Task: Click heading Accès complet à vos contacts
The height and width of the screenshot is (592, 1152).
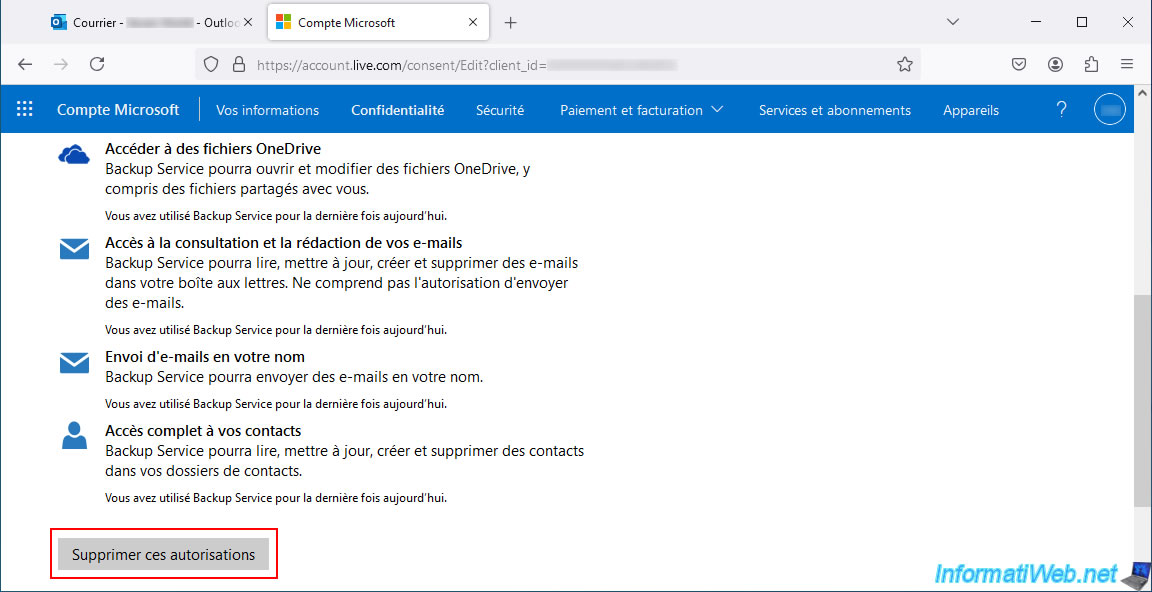Action: coord(203,430)
